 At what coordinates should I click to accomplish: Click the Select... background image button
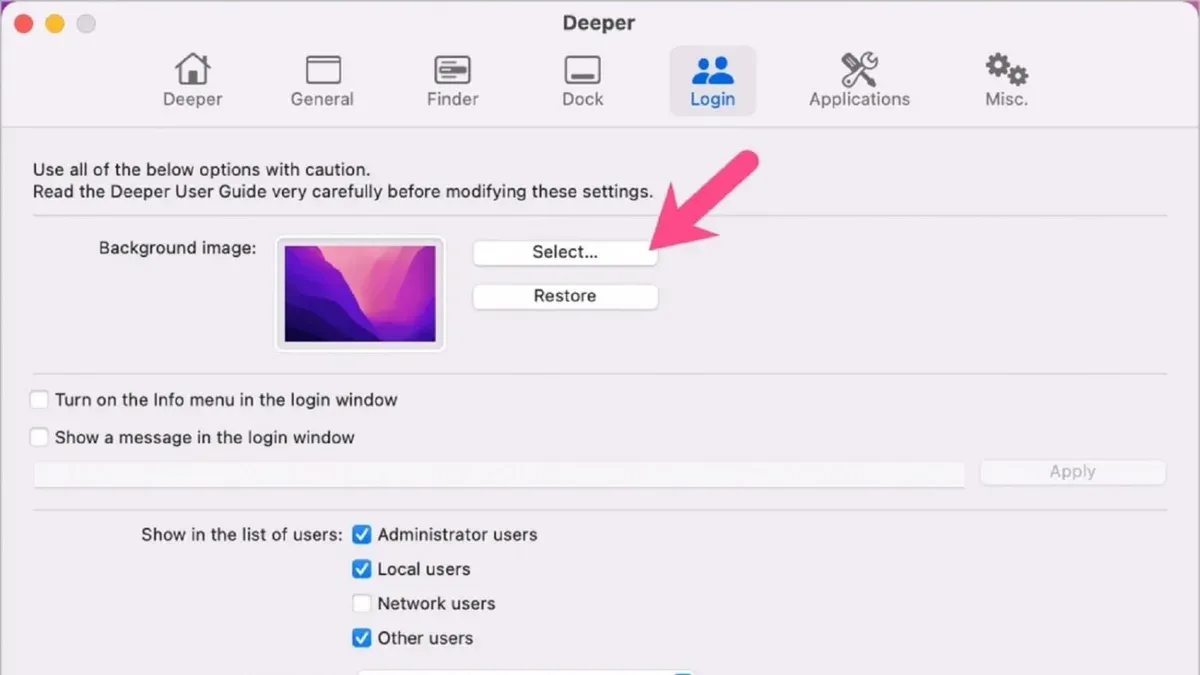coord(565,253)
